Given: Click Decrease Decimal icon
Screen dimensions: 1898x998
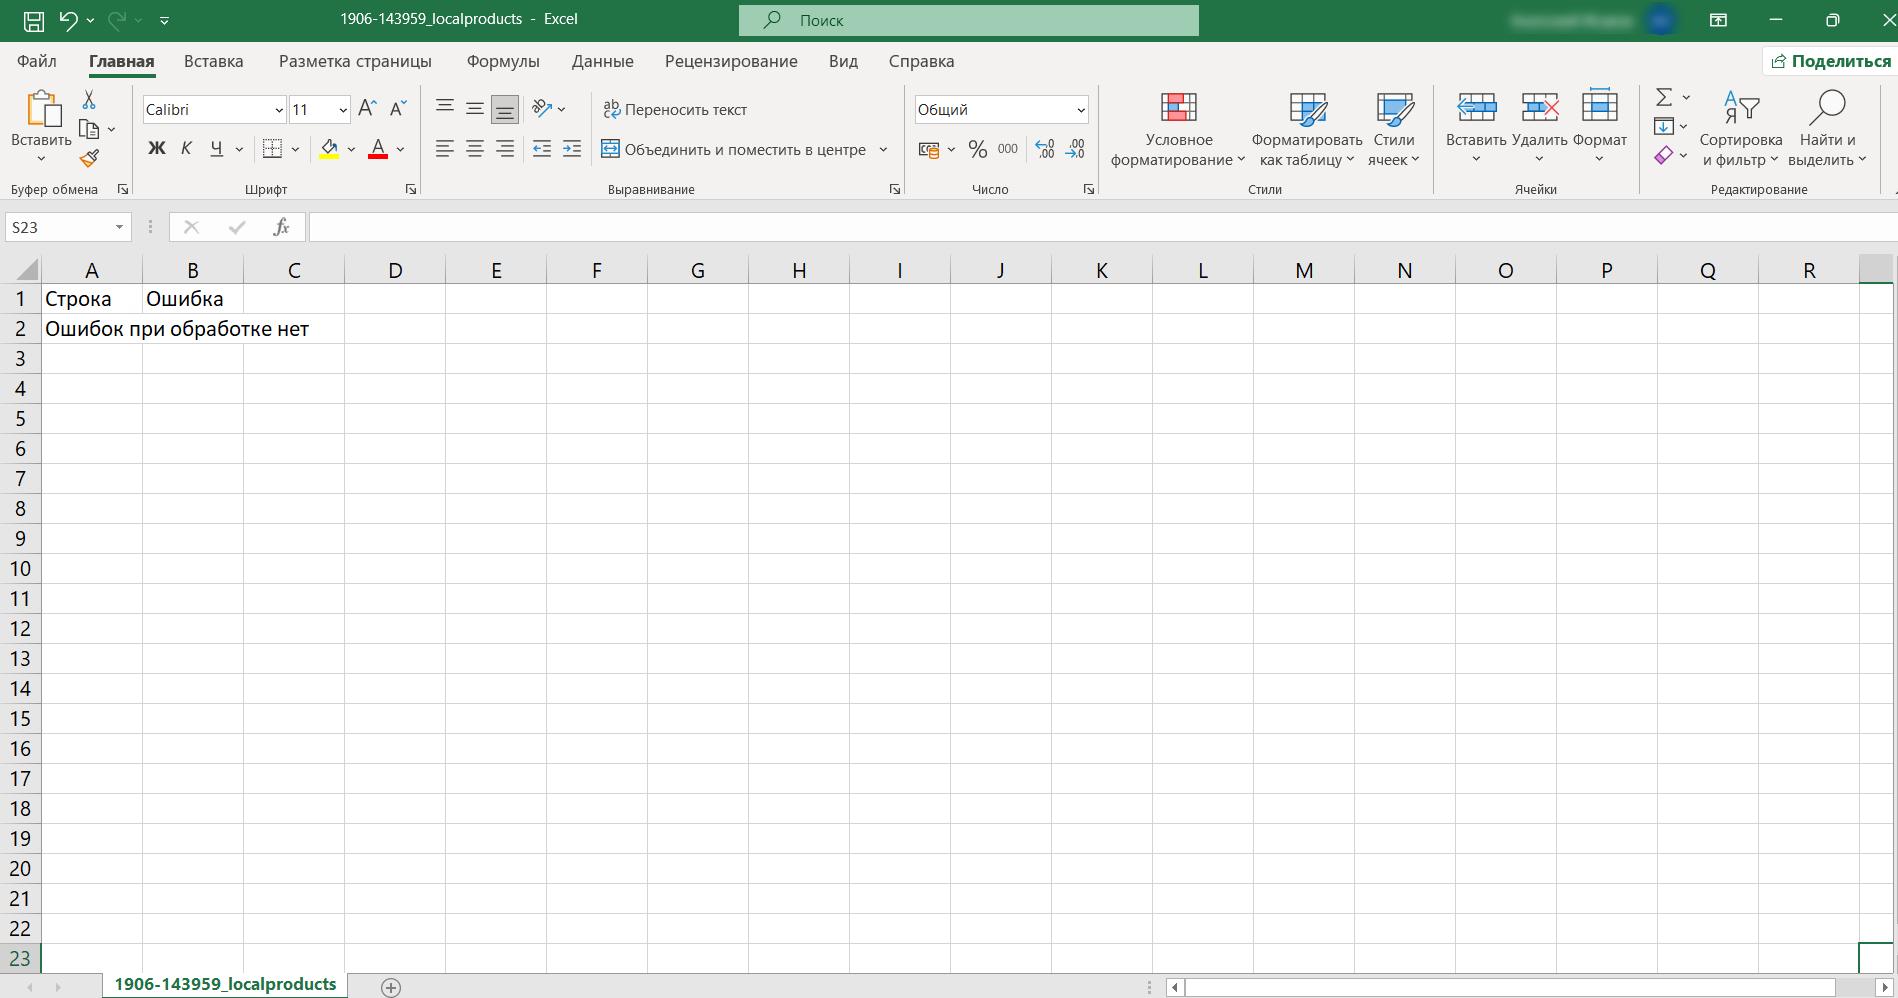Looking at the screenshot, I should 1076,149.
